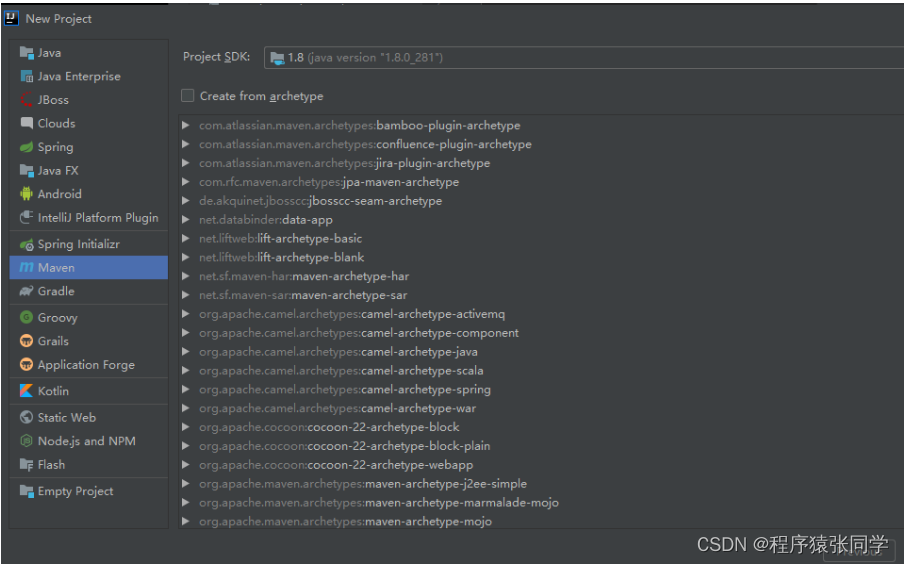Expand lift-archetype-basic entry
The width and height of the screenshot is (904, 564).
pyautogui.click(x=186, y=238)
